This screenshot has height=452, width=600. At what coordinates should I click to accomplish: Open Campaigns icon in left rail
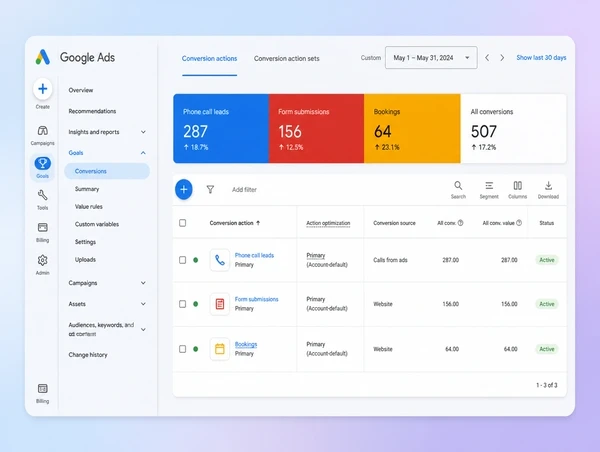pyautogui.click(x=42, y=131)
